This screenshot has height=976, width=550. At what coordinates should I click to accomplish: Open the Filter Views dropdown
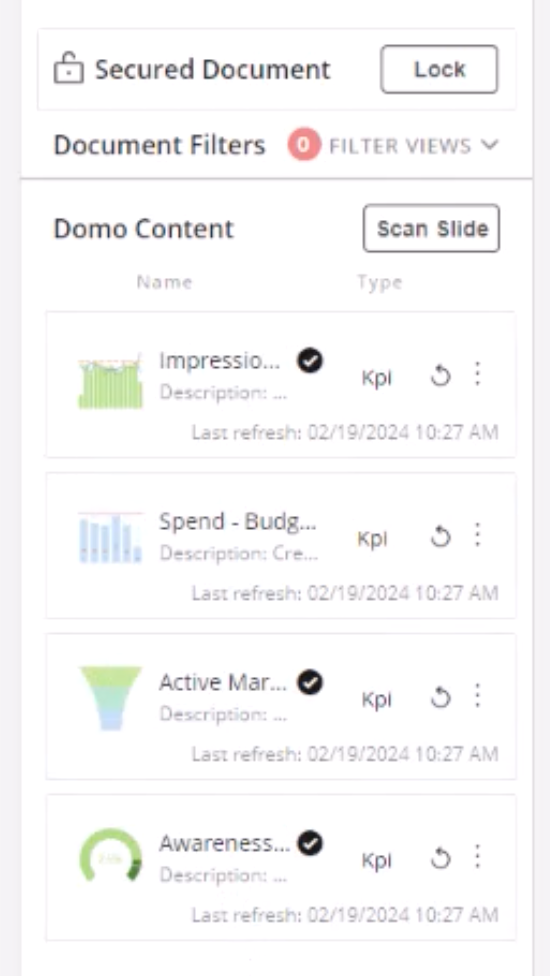coord(414,146)
